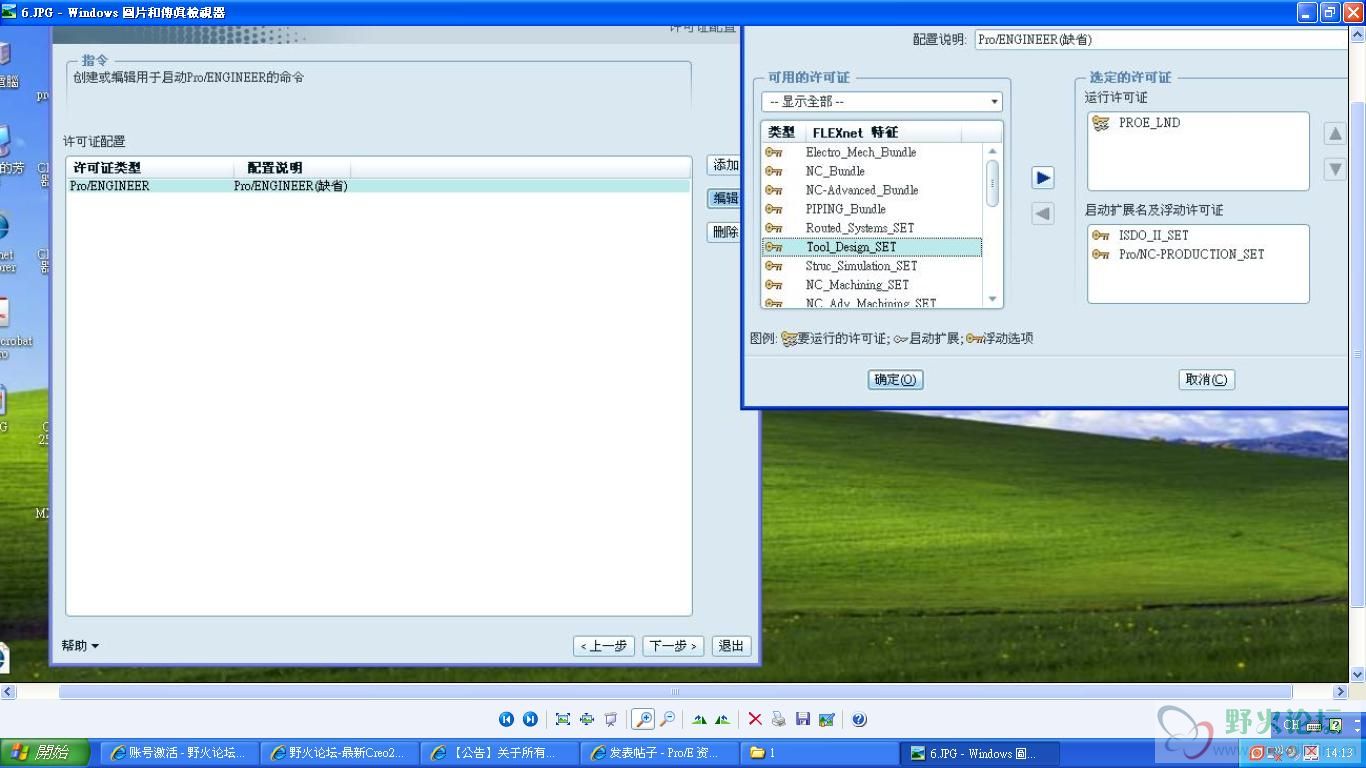1366x768 pixels.
Task: Click the 许可证类型 column header
Action: pos(150,168)
